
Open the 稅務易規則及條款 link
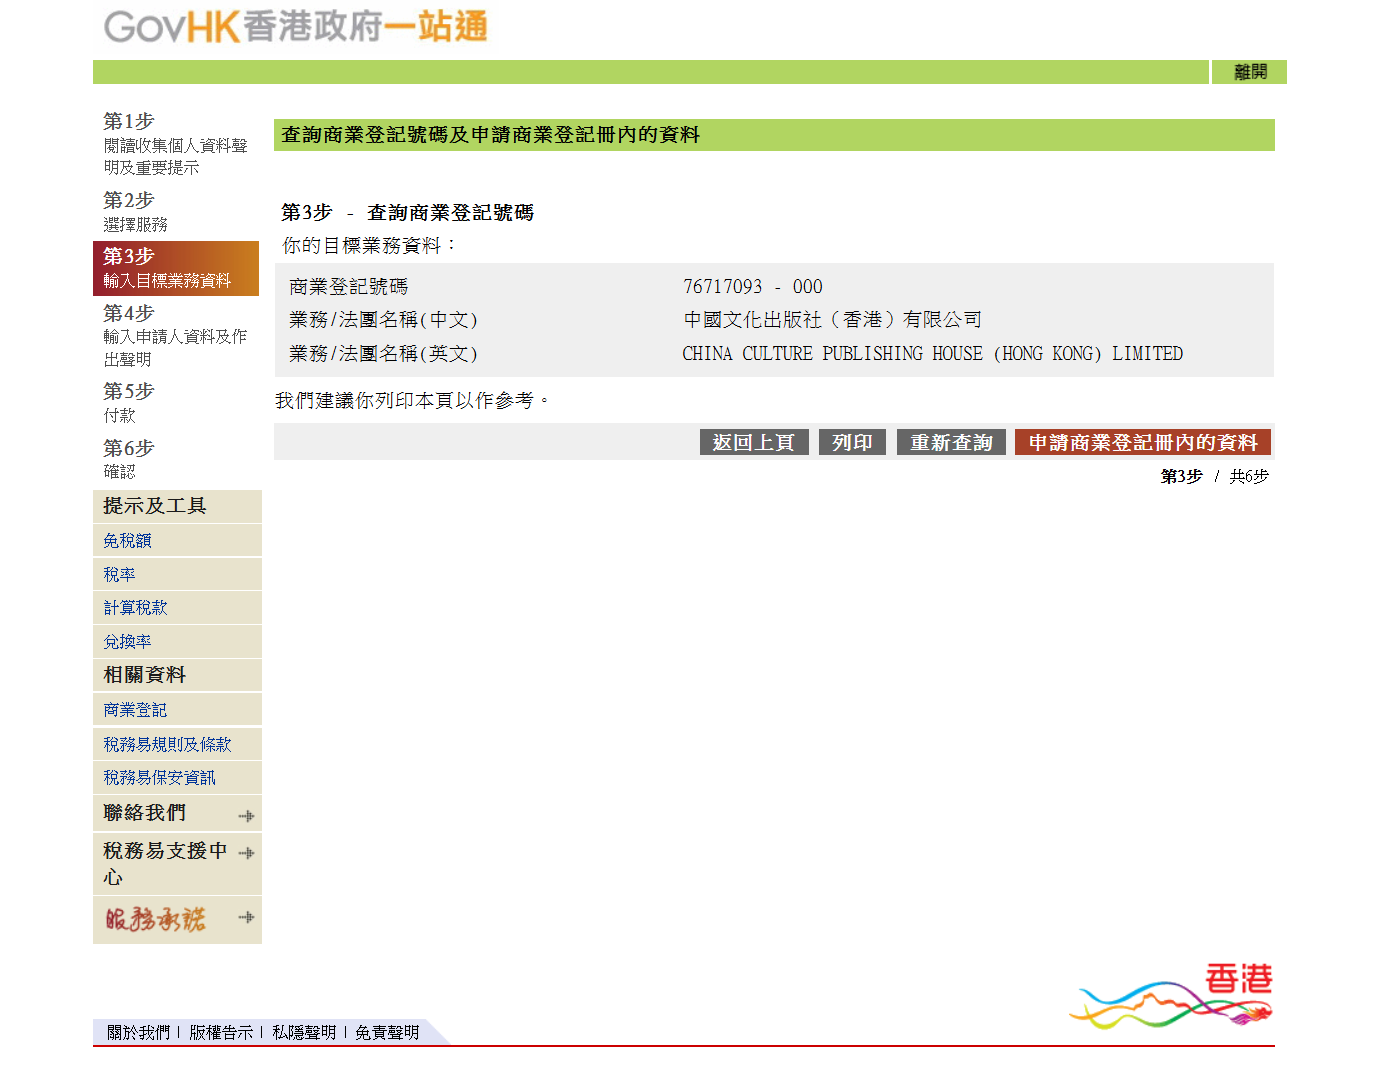coord(168,744)
